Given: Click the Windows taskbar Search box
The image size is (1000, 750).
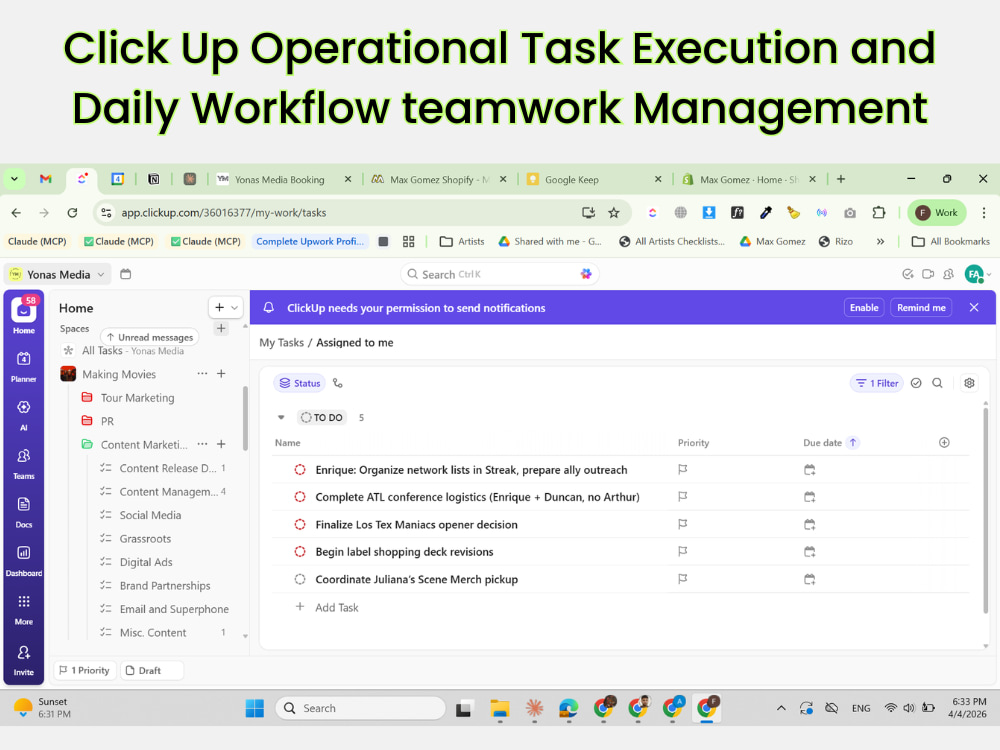Looking at the screenshot, I should coord(360,708).
